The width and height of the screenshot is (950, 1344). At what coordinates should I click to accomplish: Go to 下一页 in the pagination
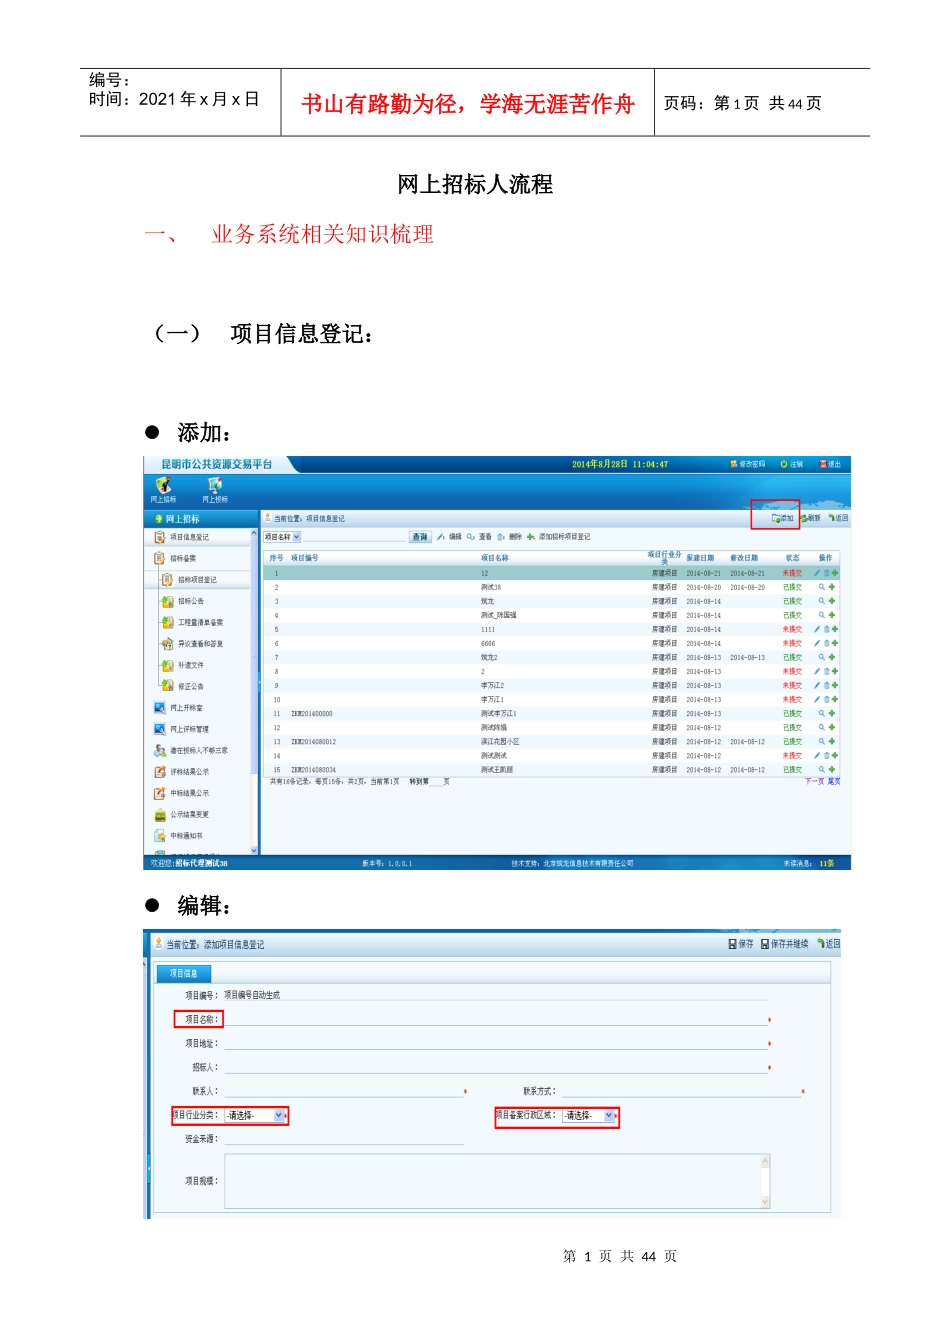pyautogui.click(x=814, y=781)
